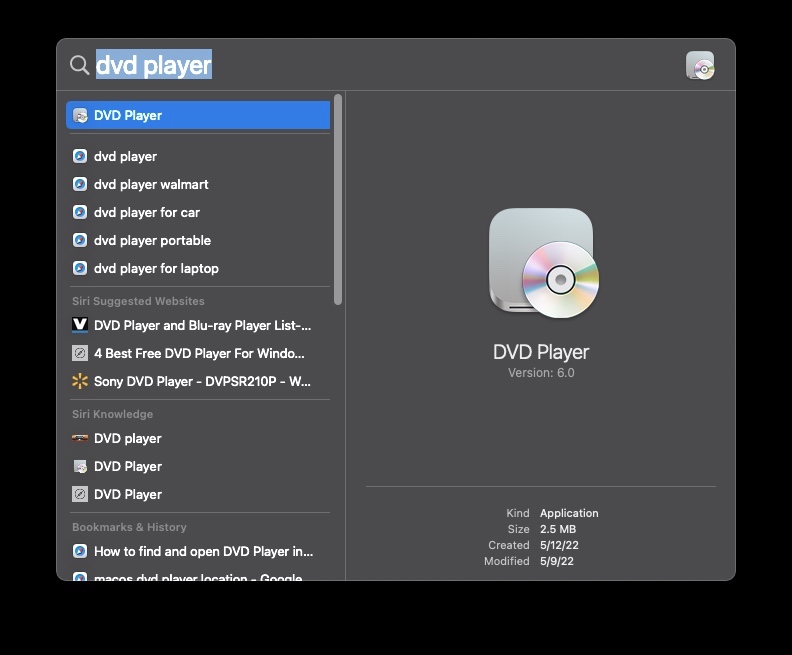Open the "dvd player for laptop" suggestion
Viewport: 792px width, 655px height.
pyautogui.click(x=198, y=269)
